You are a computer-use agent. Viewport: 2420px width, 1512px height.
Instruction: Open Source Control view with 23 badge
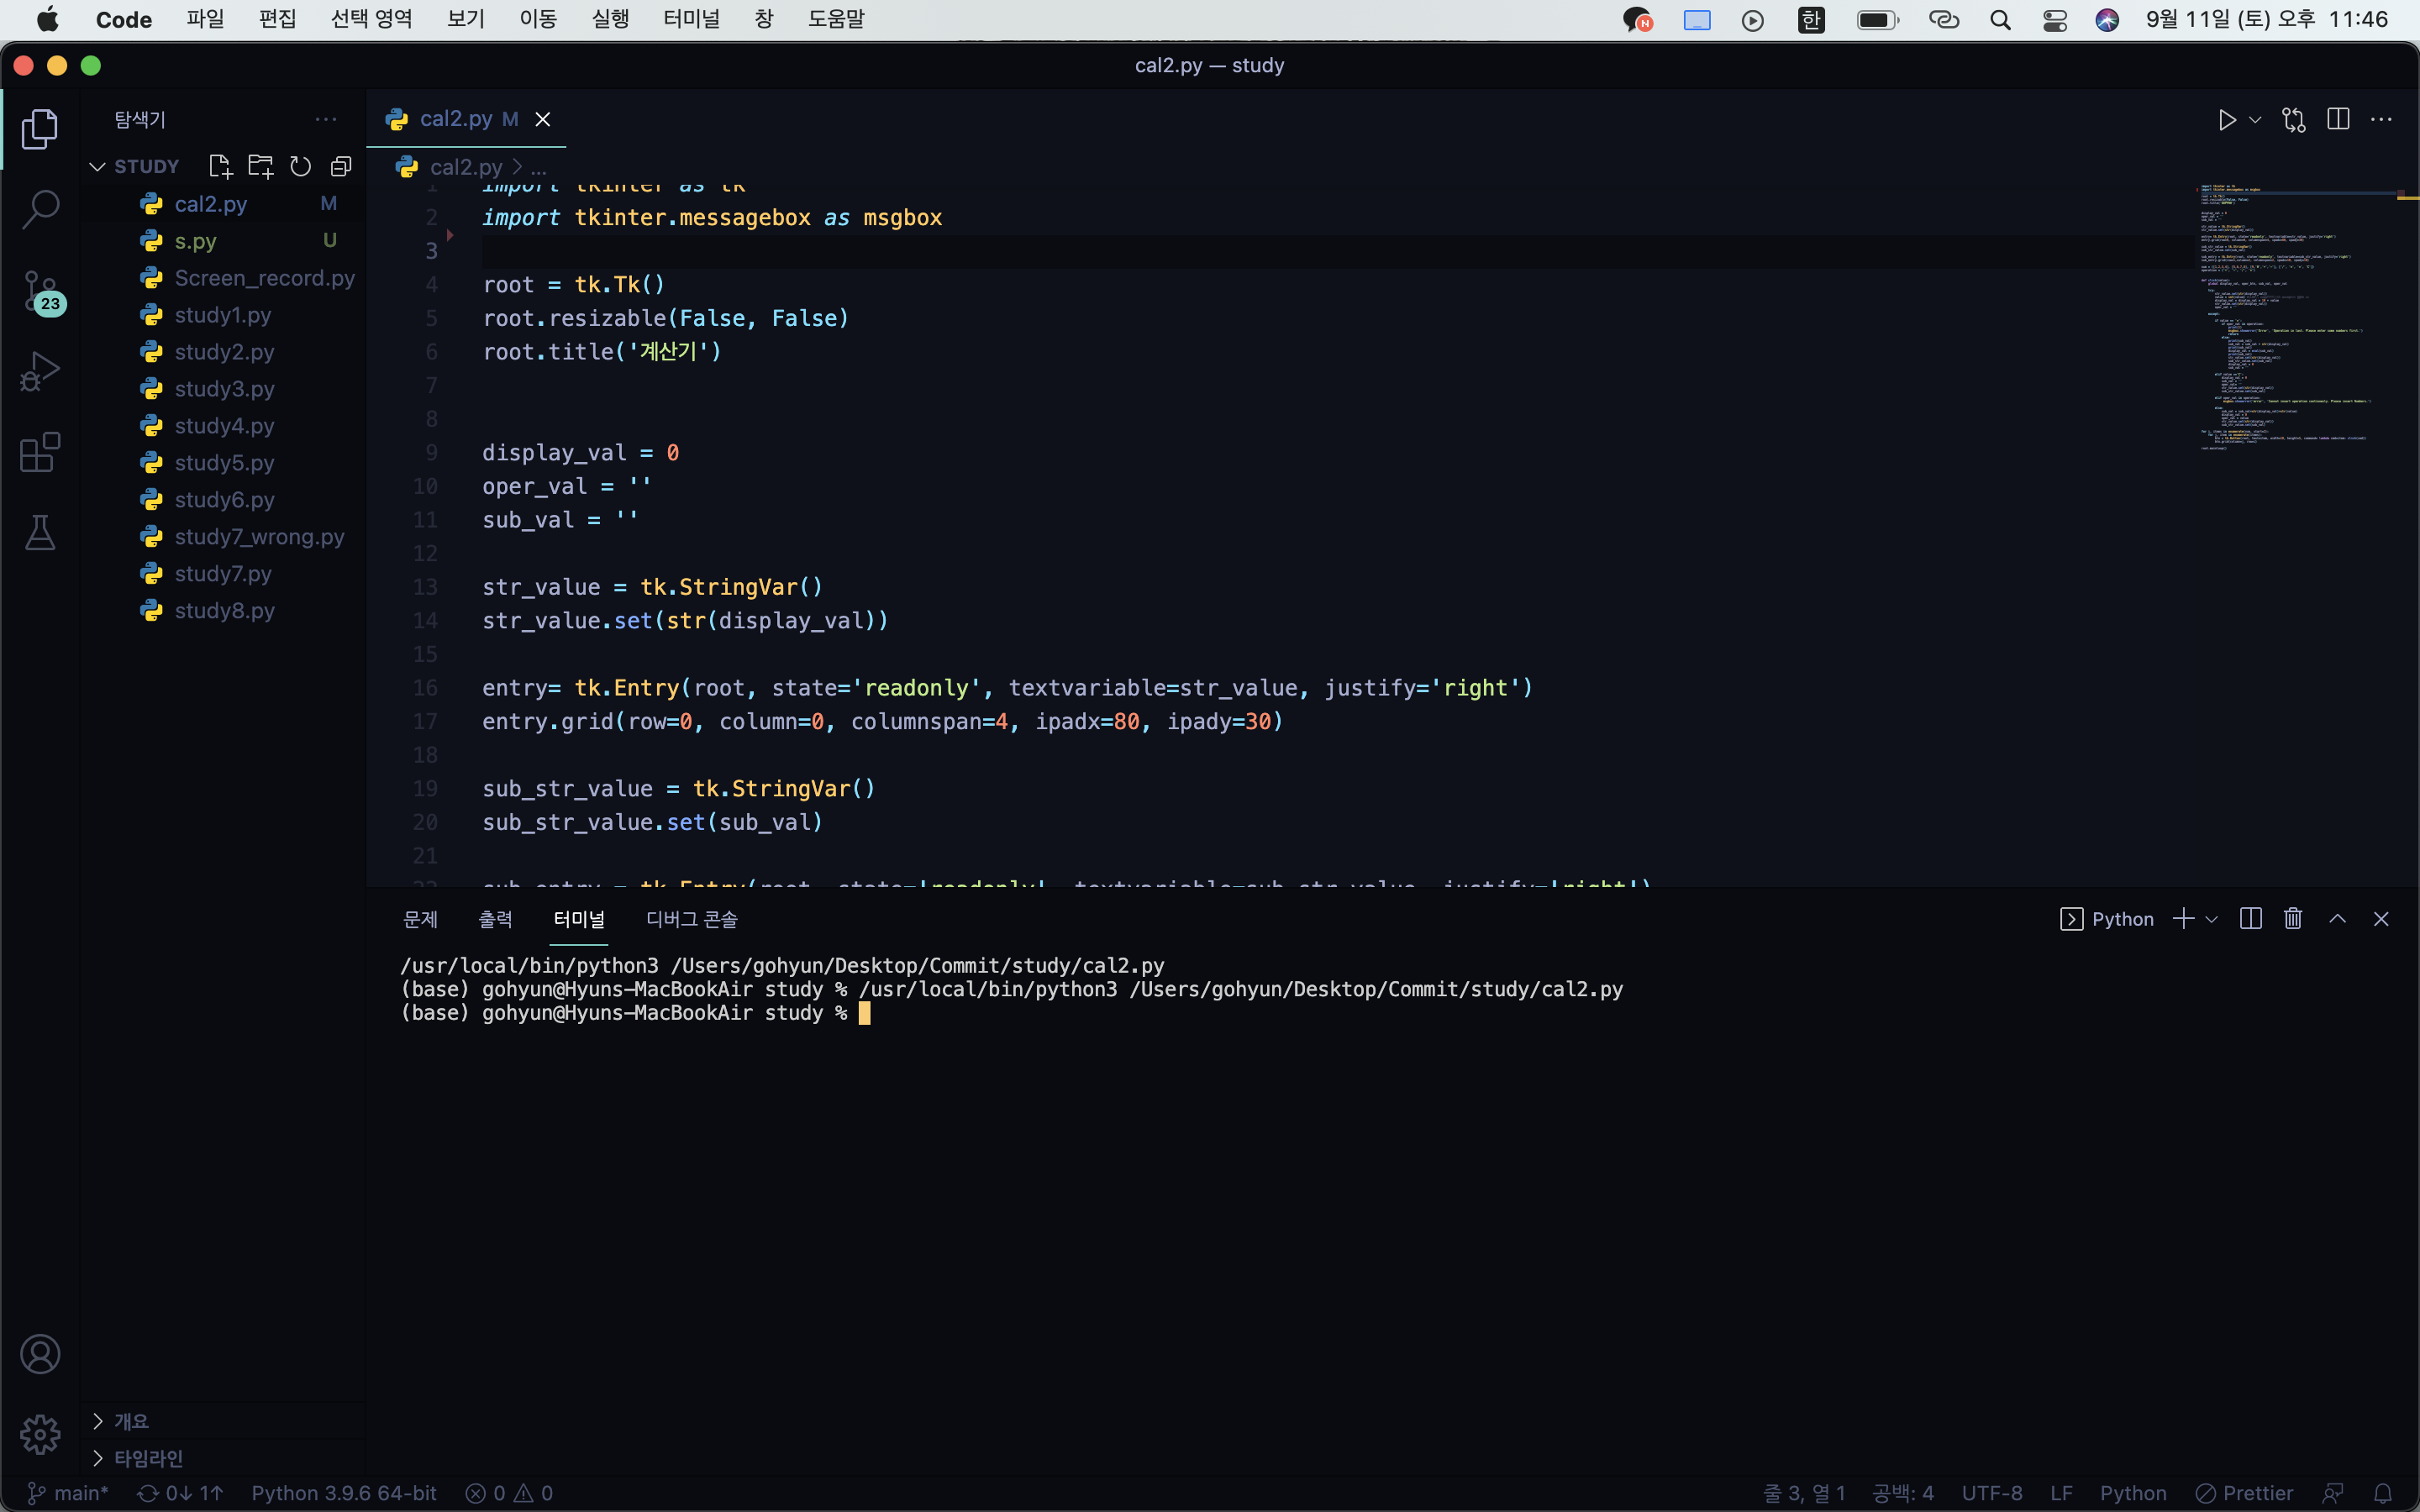pos(43,292)
